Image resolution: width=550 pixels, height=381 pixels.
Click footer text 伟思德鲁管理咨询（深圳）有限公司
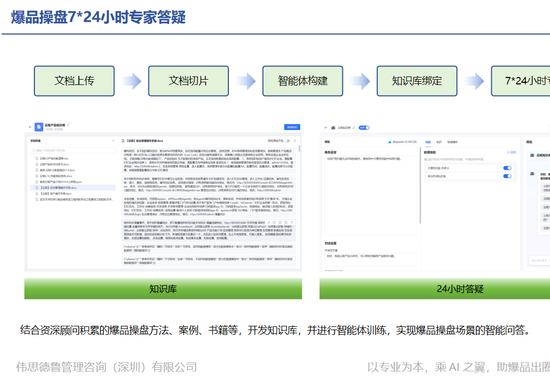tap(107, 367)
